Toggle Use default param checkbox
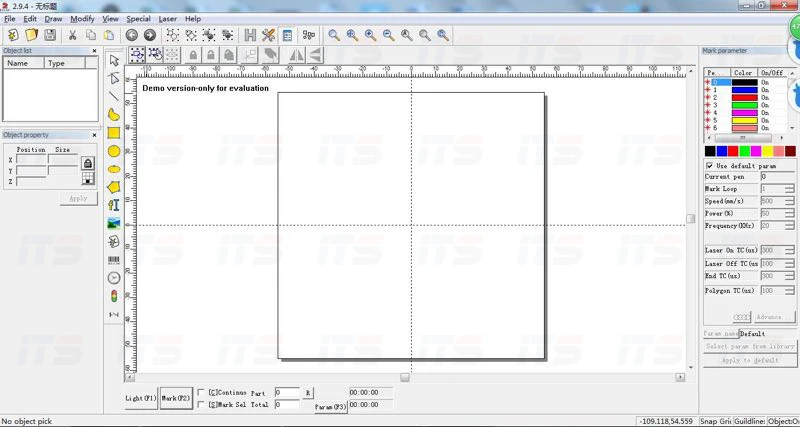800x427 pixels. [x=710, y=166]
